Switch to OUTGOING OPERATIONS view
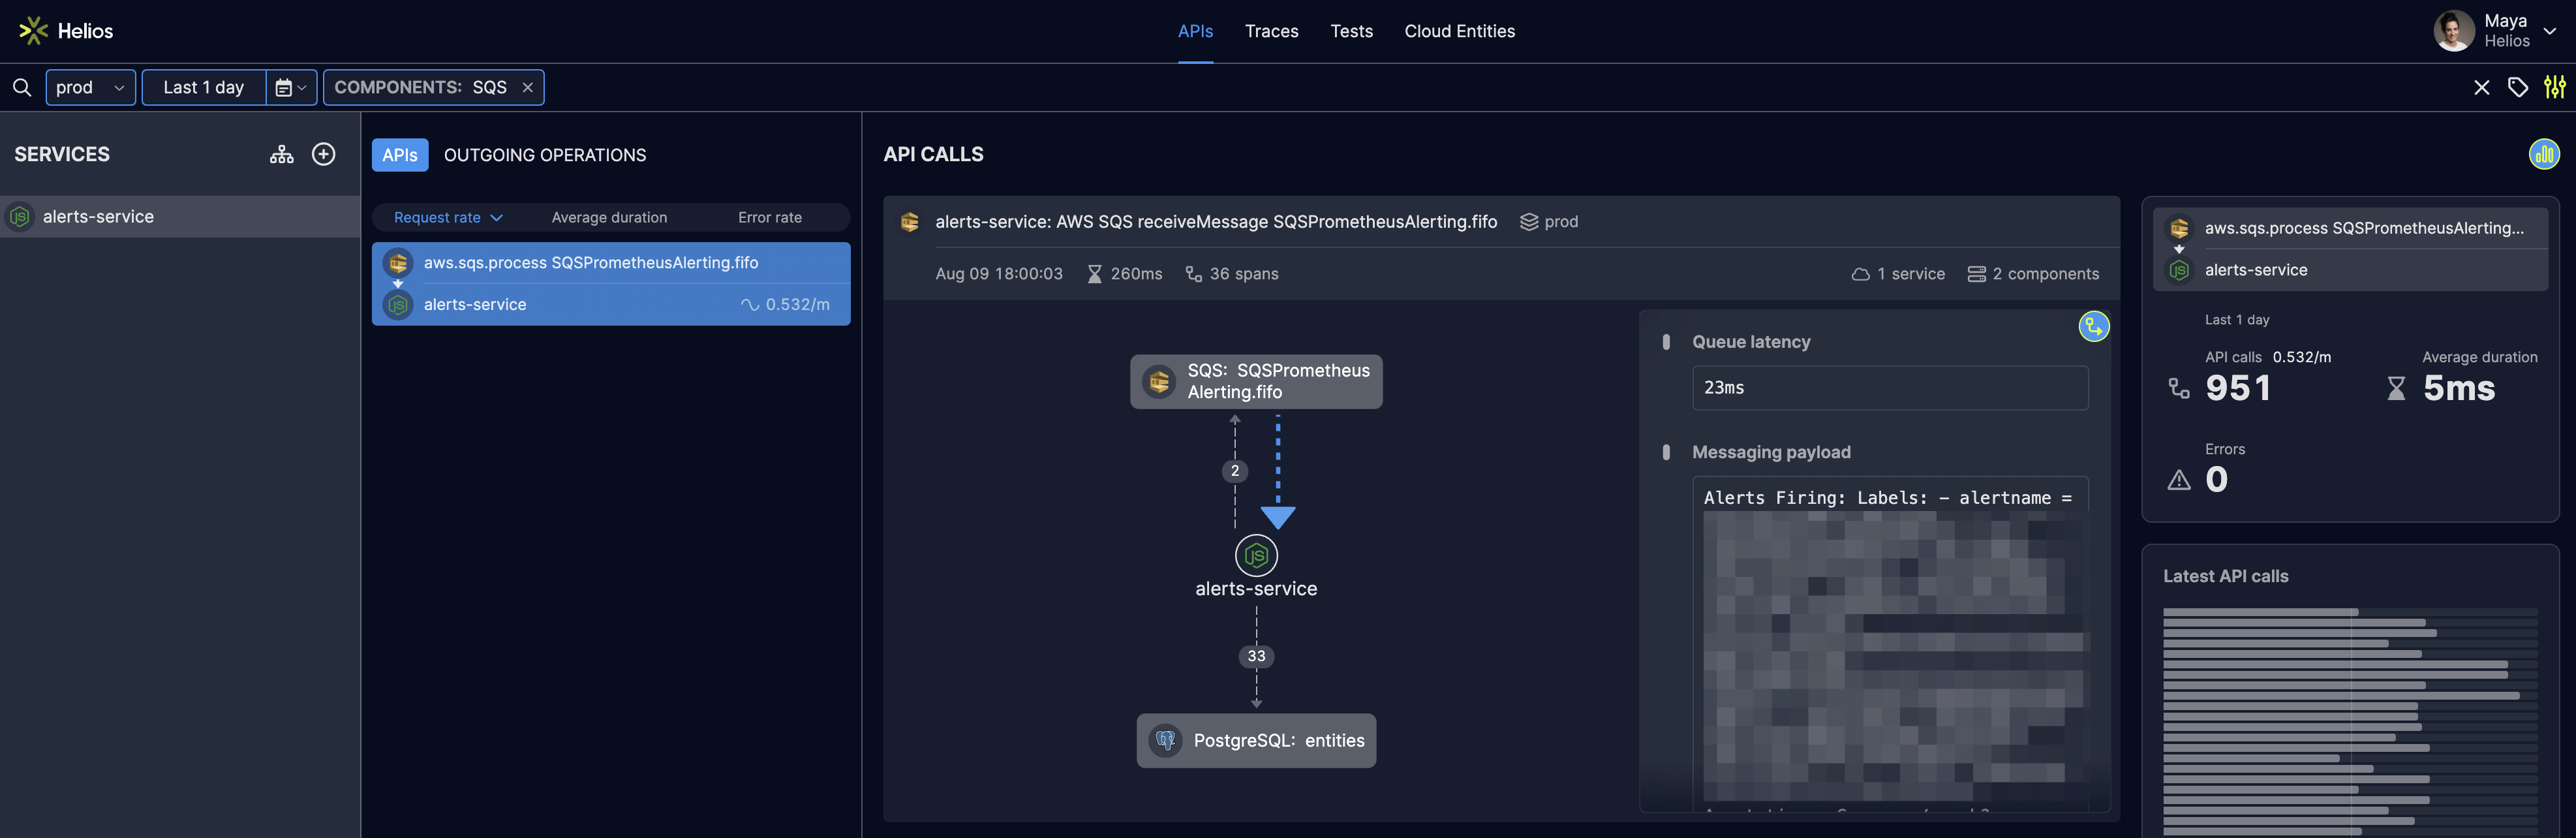 click(545, 155)
